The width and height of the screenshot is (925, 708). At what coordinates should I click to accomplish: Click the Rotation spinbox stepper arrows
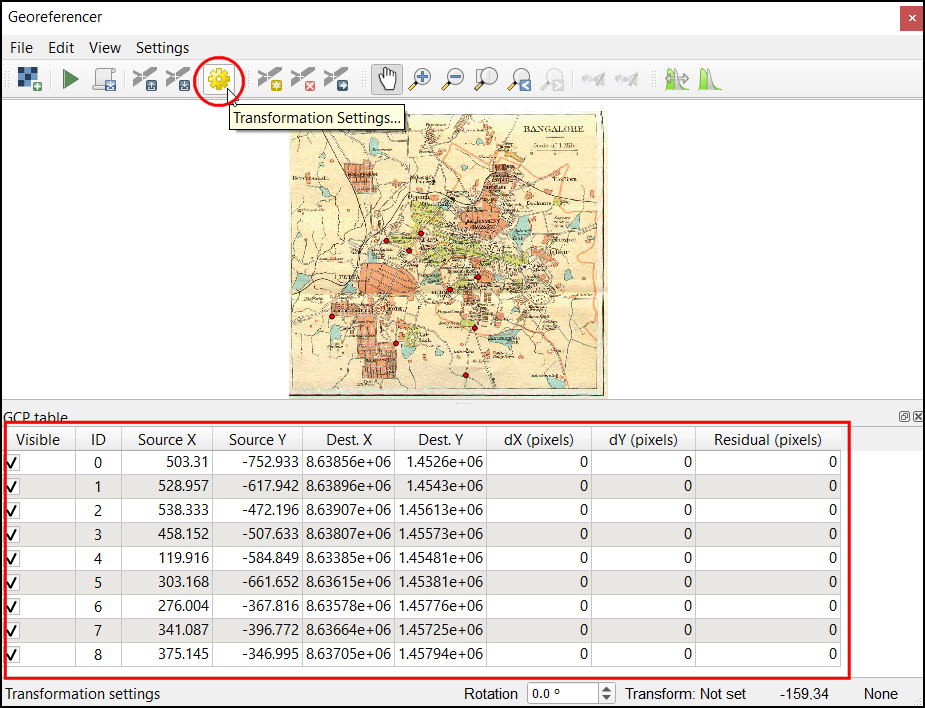click(x=606, y=694)
